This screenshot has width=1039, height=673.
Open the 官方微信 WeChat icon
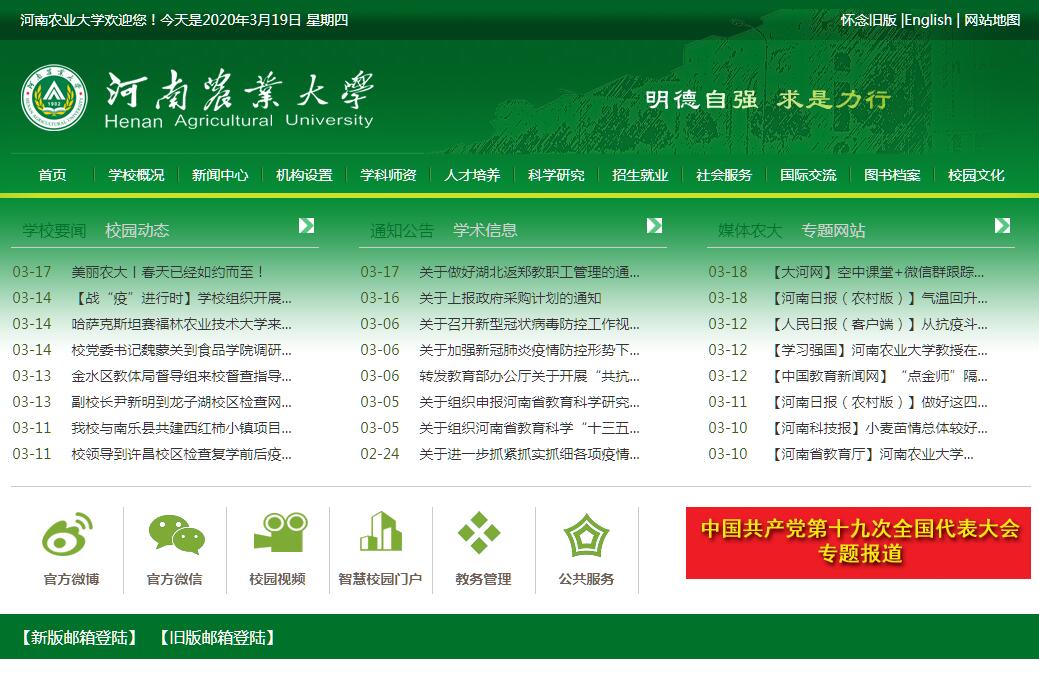pyautogui.click(x=175, y=535)
